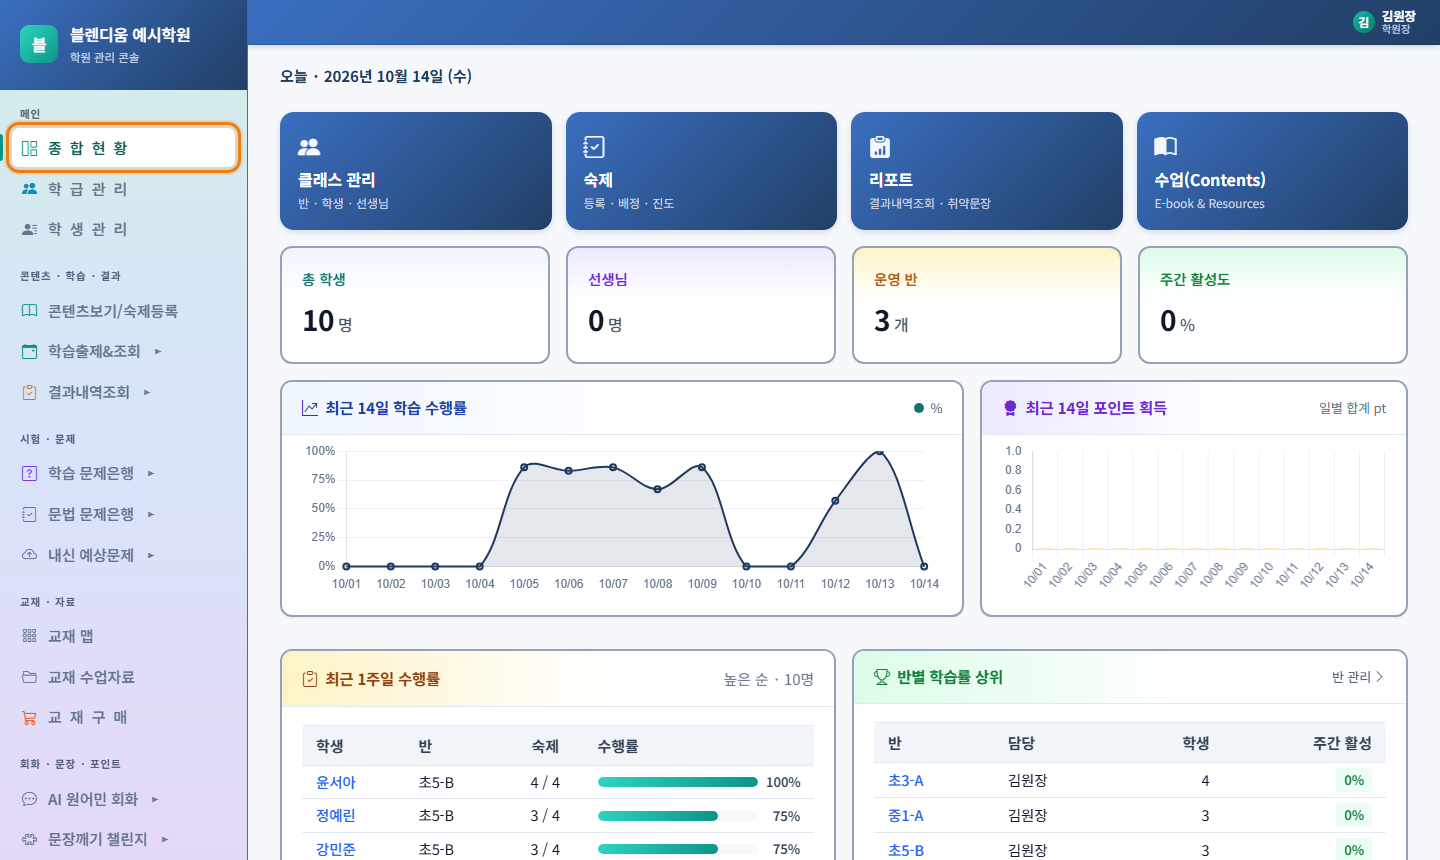Click 윤서아's 100% progress bar

coord(678,782)
